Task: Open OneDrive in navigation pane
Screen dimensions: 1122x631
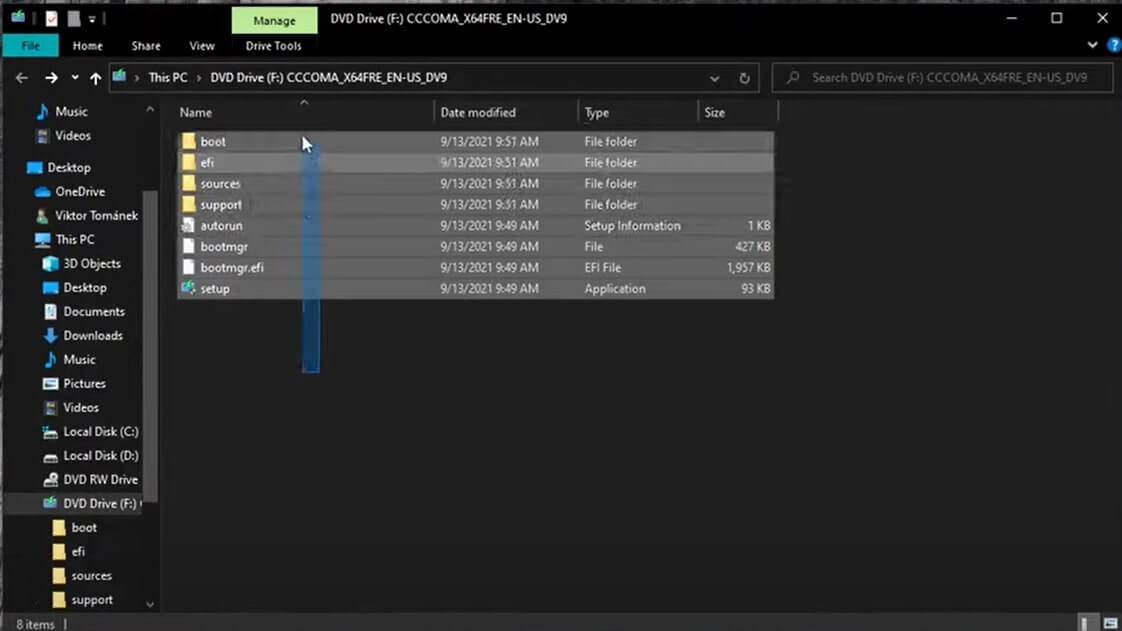Action: tap(79, 192)
